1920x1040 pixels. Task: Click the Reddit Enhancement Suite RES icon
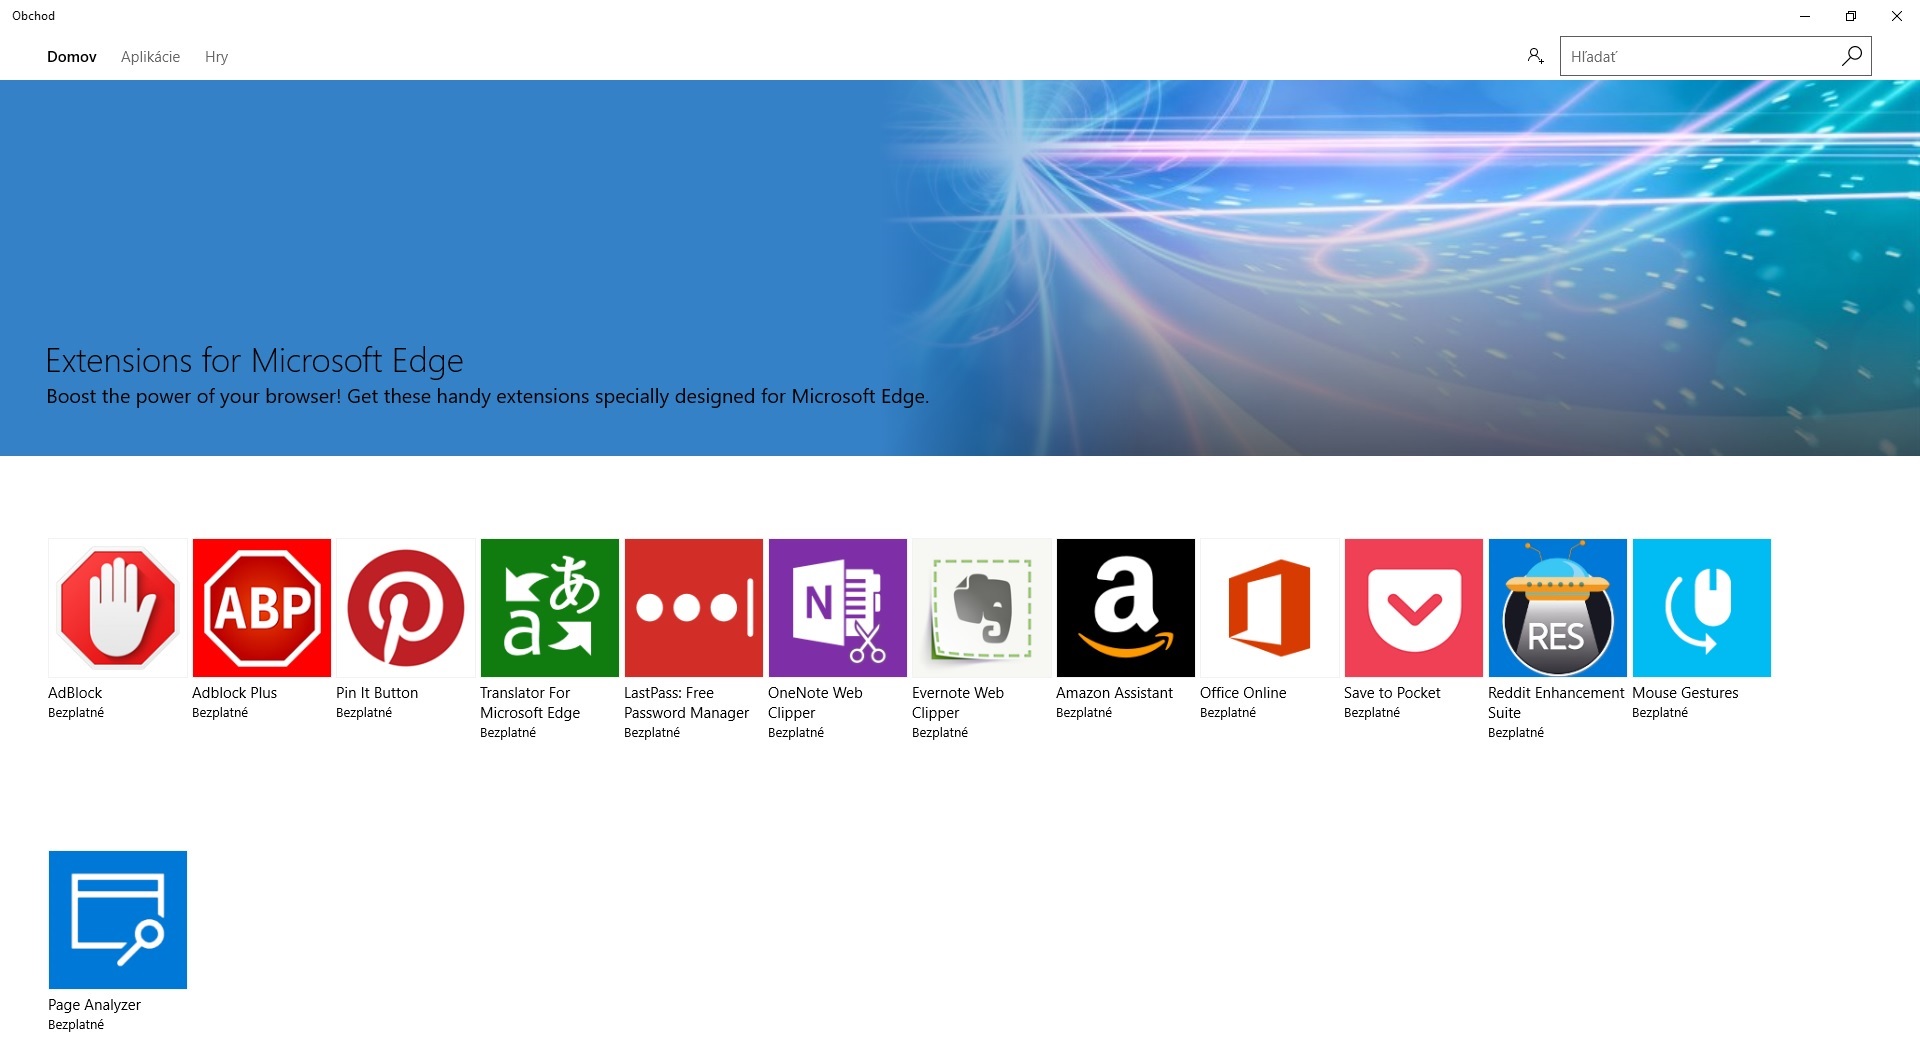pos(1558,608)
